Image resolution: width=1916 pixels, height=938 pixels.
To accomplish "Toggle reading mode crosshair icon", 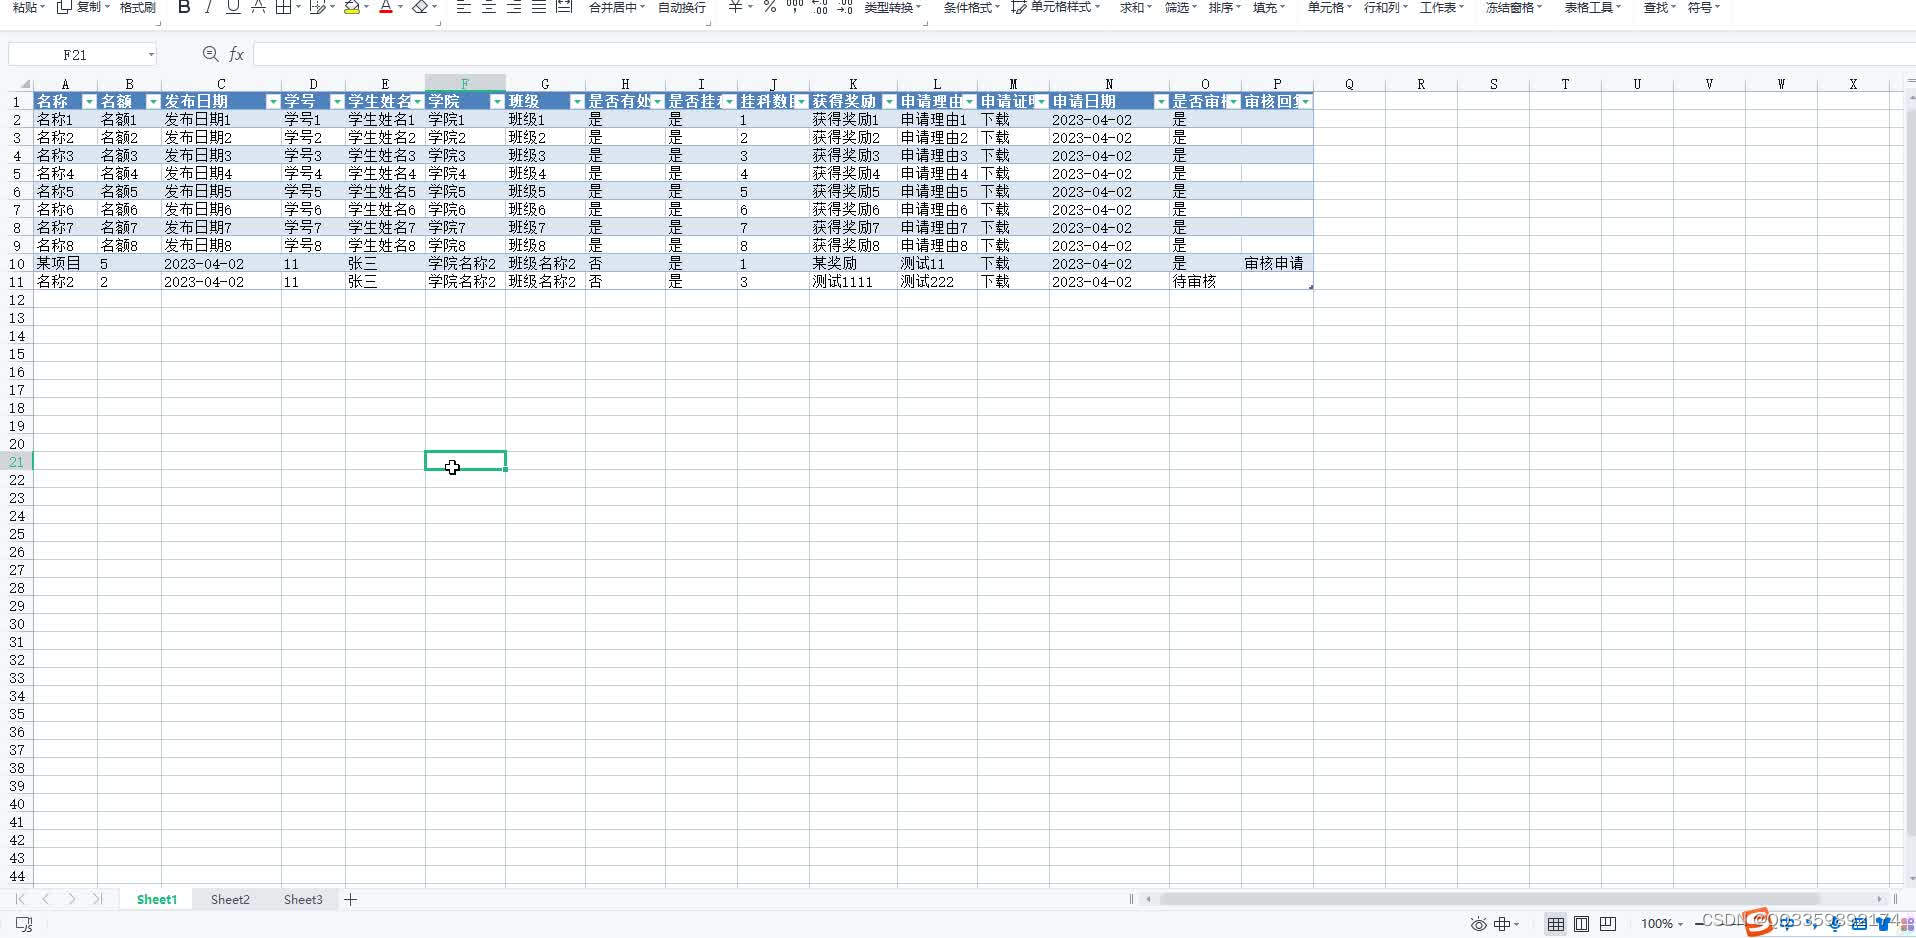I will tap(1502, 924).
